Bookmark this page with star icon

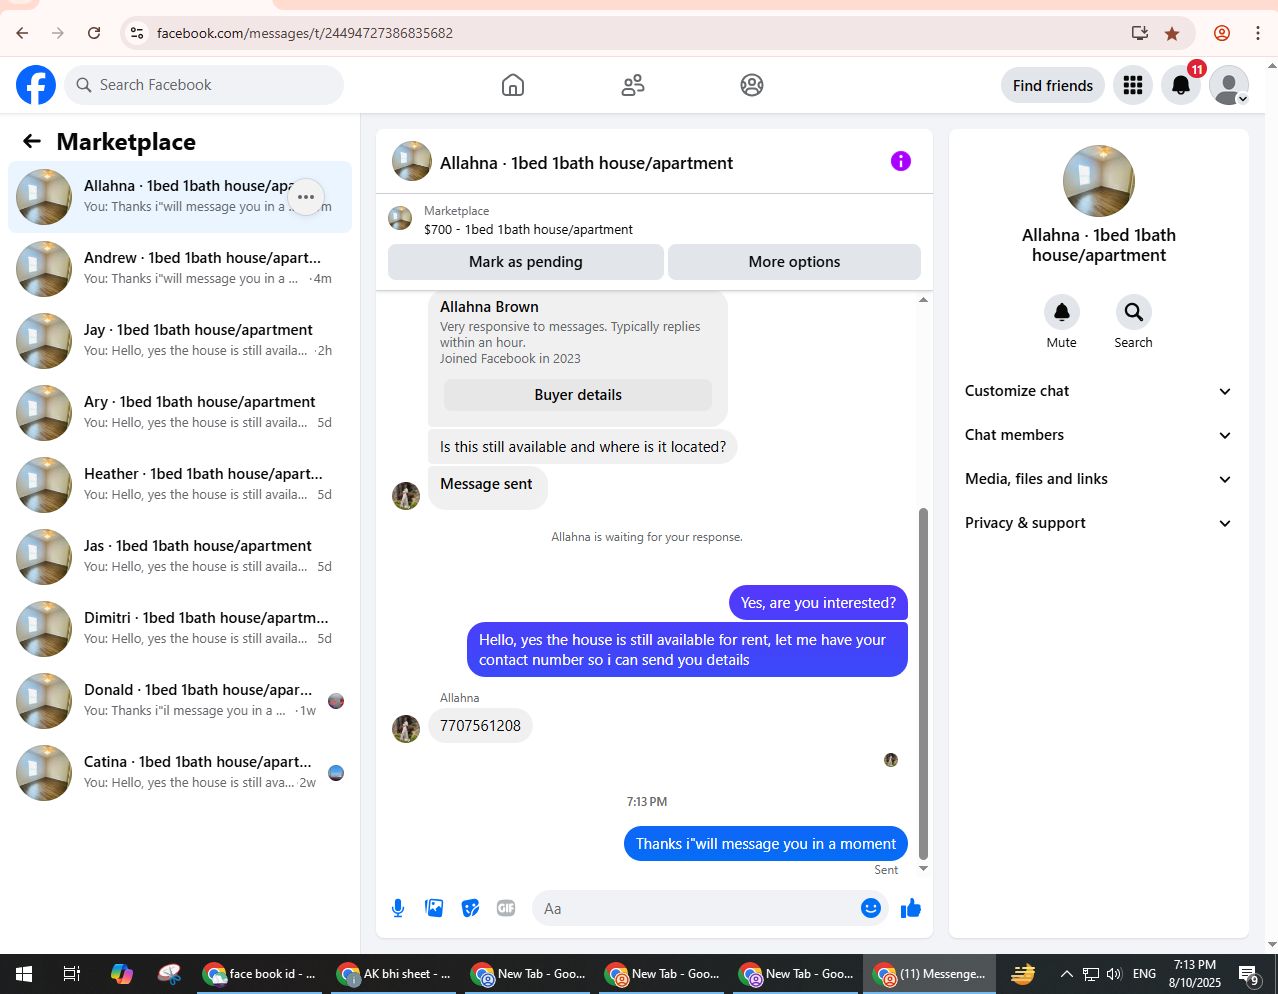tap(1172, 33)
